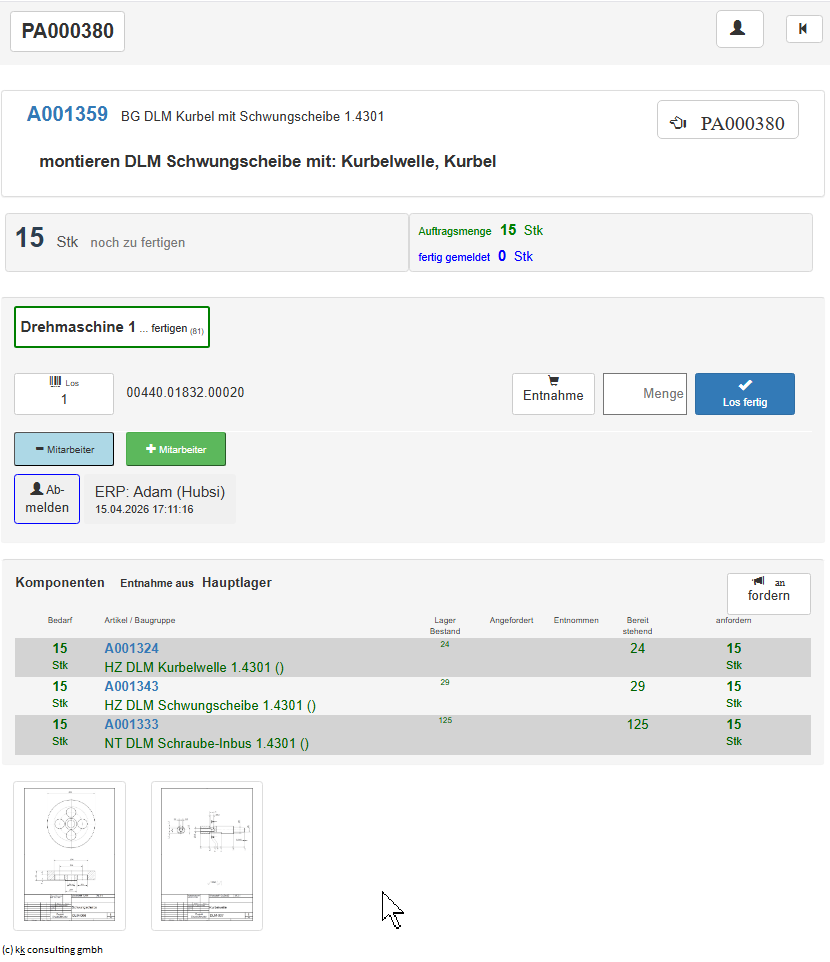Open component link A001343

131,686
